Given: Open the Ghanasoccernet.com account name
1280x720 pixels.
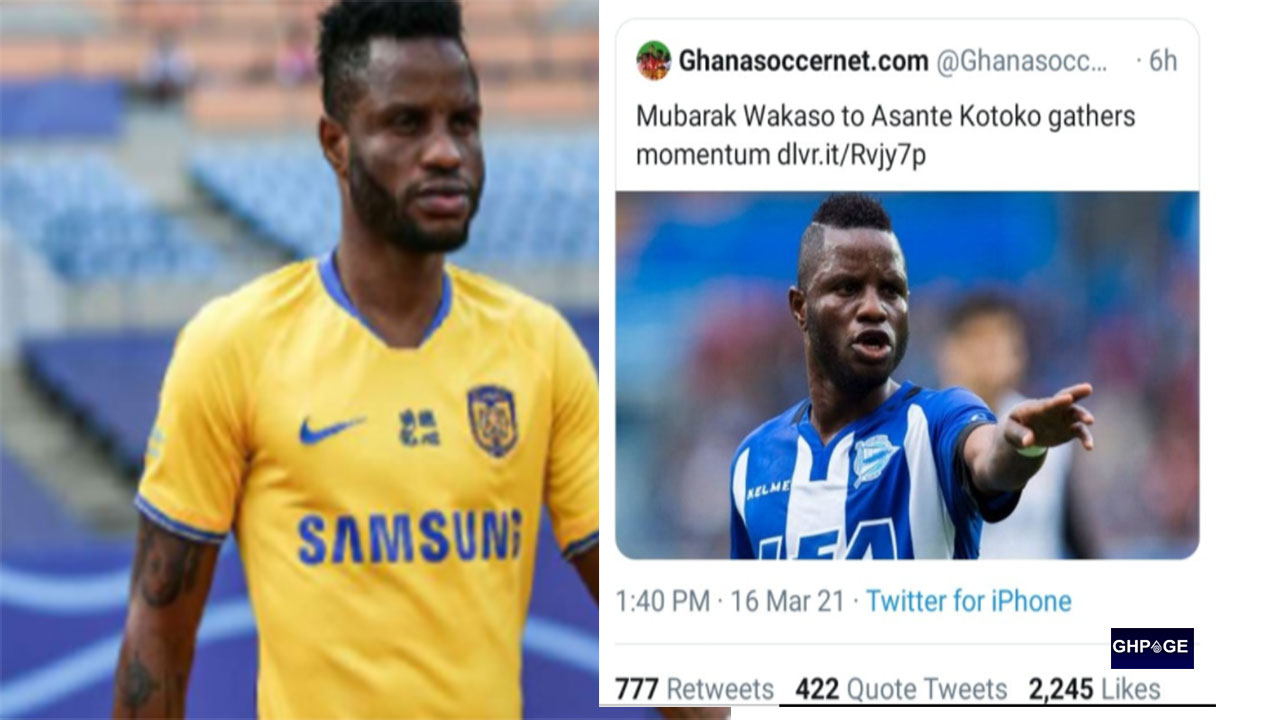Looking at the screenshot, I should (x=803, y=61).
